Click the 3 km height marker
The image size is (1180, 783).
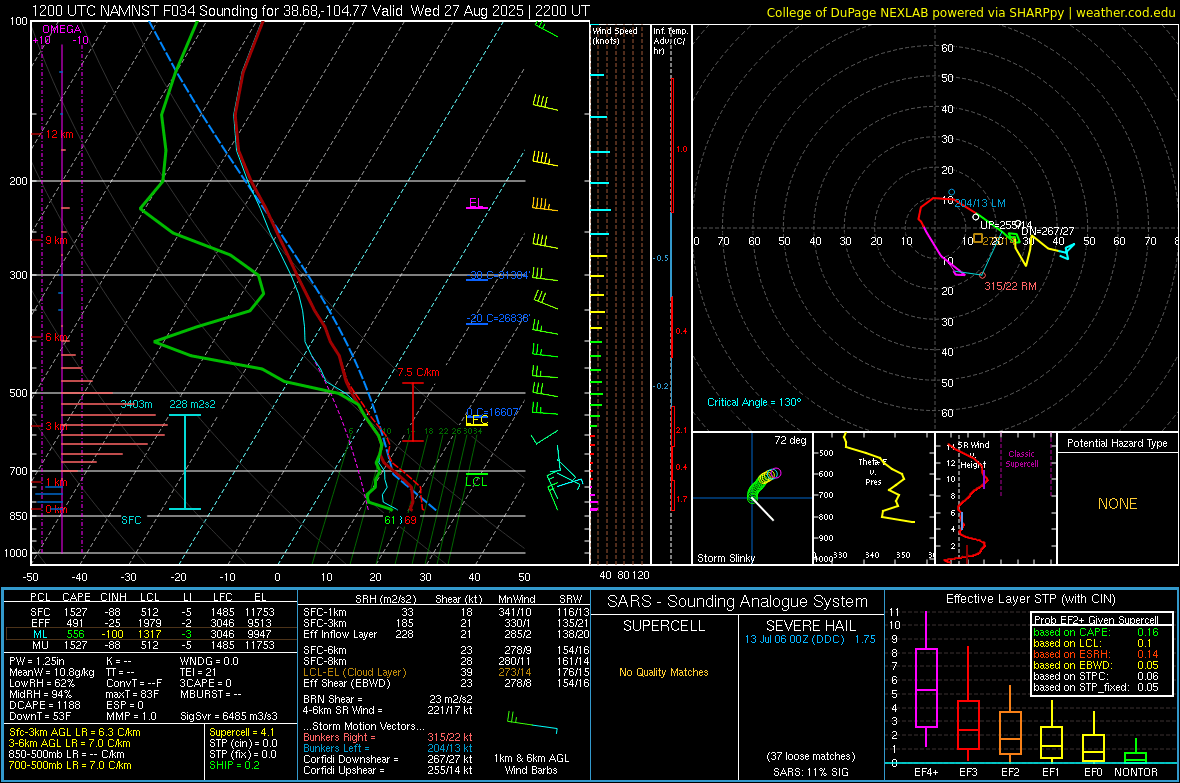click(x=54, y=426)
